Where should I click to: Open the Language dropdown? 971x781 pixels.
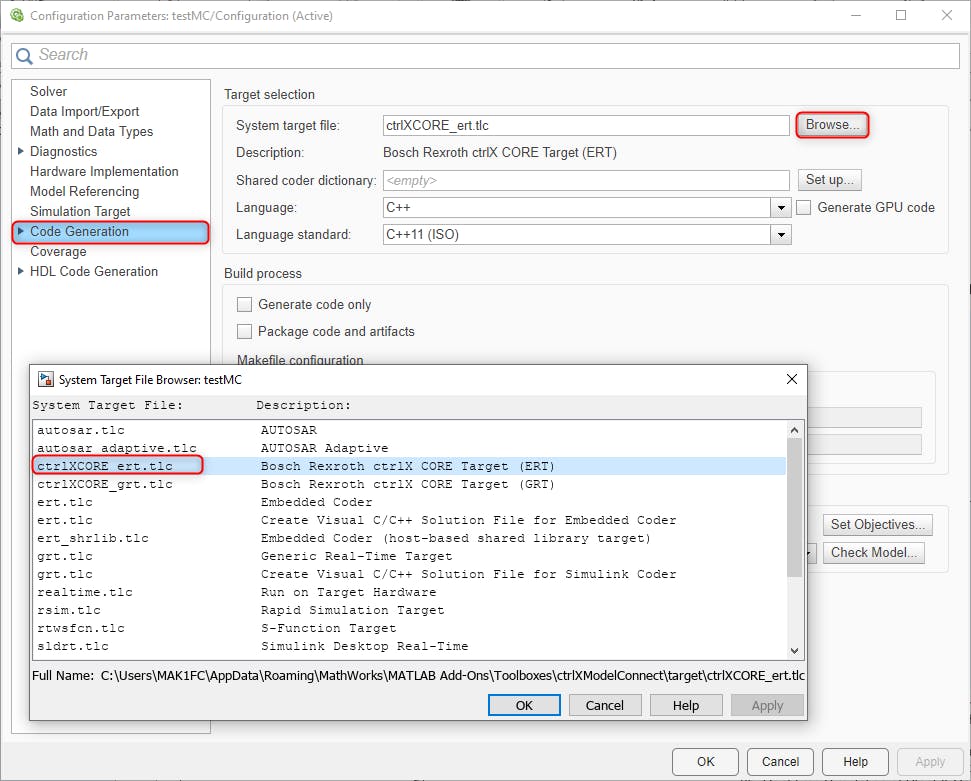tap(781, 207)
